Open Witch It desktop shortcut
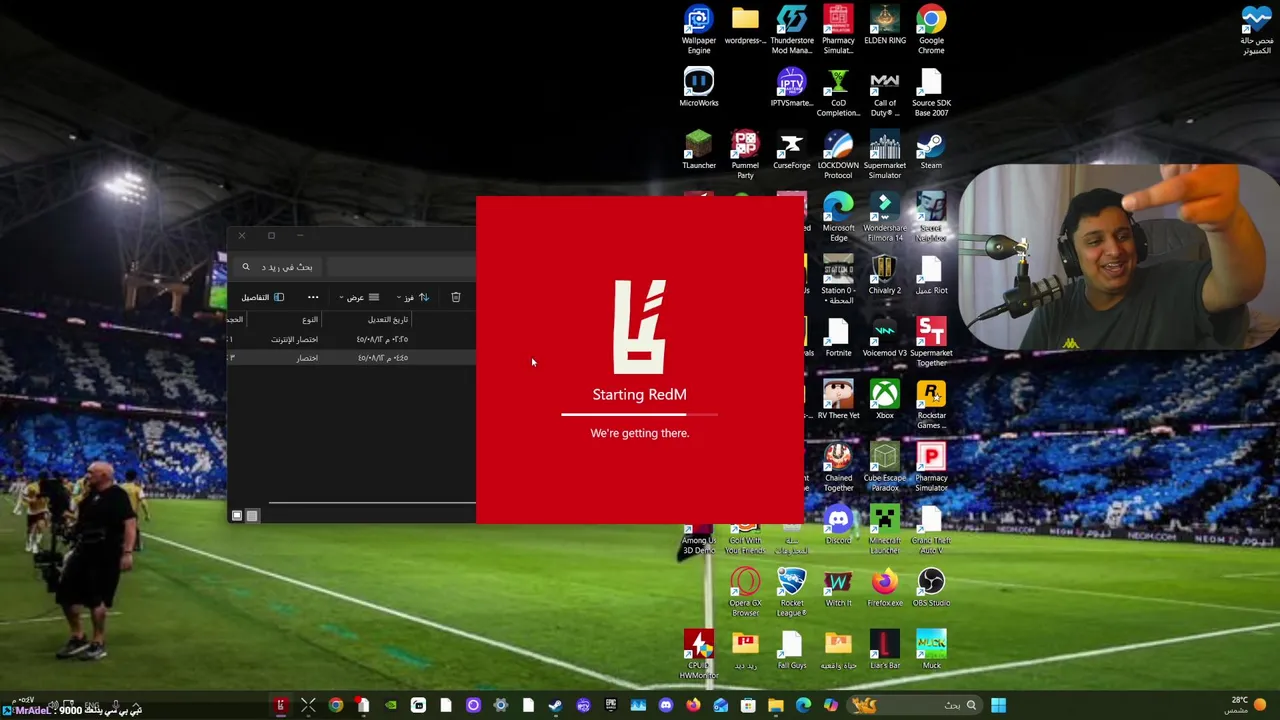The image size is (1280, 720). (x=838, y=586)
